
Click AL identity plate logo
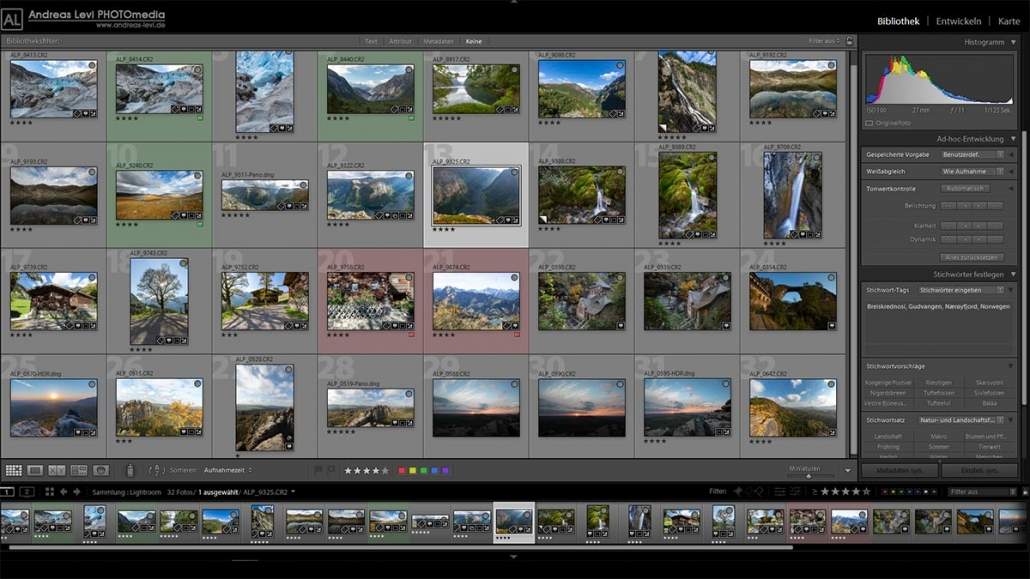coord(12,19)
